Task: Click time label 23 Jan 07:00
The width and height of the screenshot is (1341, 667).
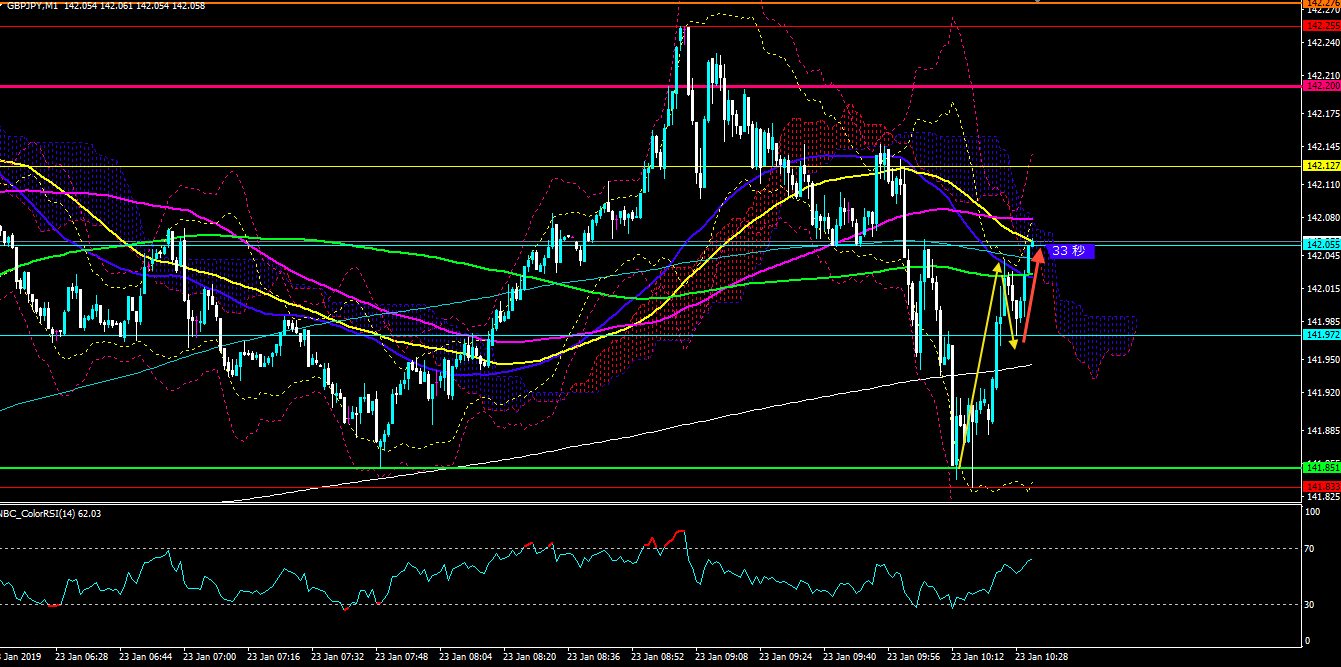Action: coord(210,657)
